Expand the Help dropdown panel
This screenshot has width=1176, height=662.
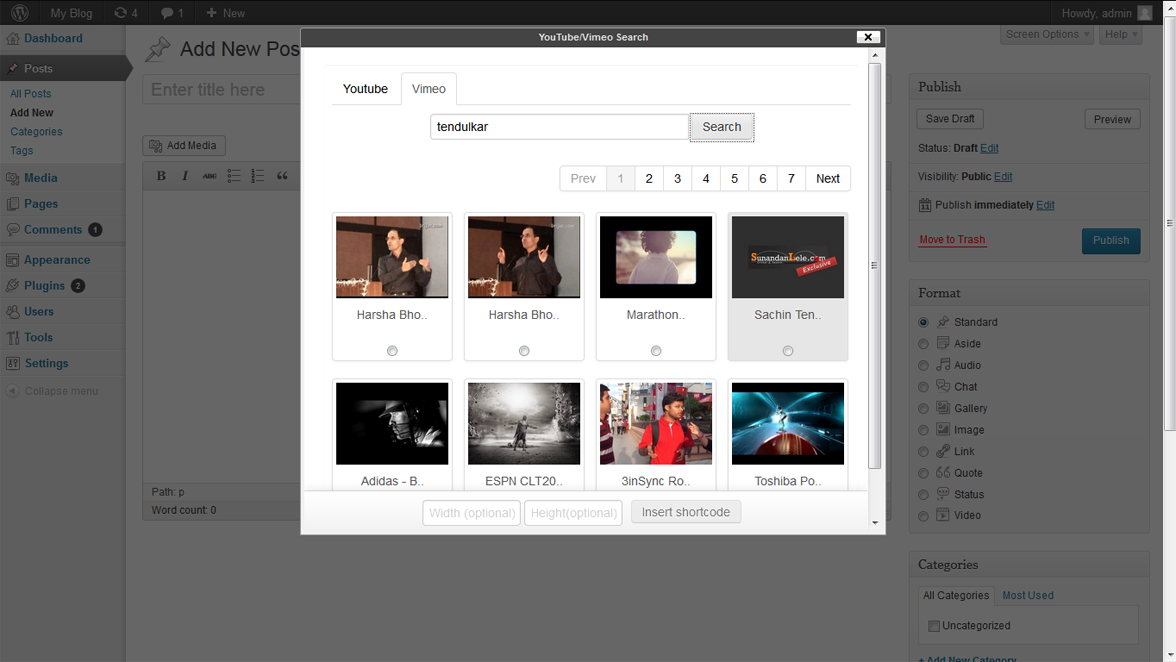(1120, 34)
